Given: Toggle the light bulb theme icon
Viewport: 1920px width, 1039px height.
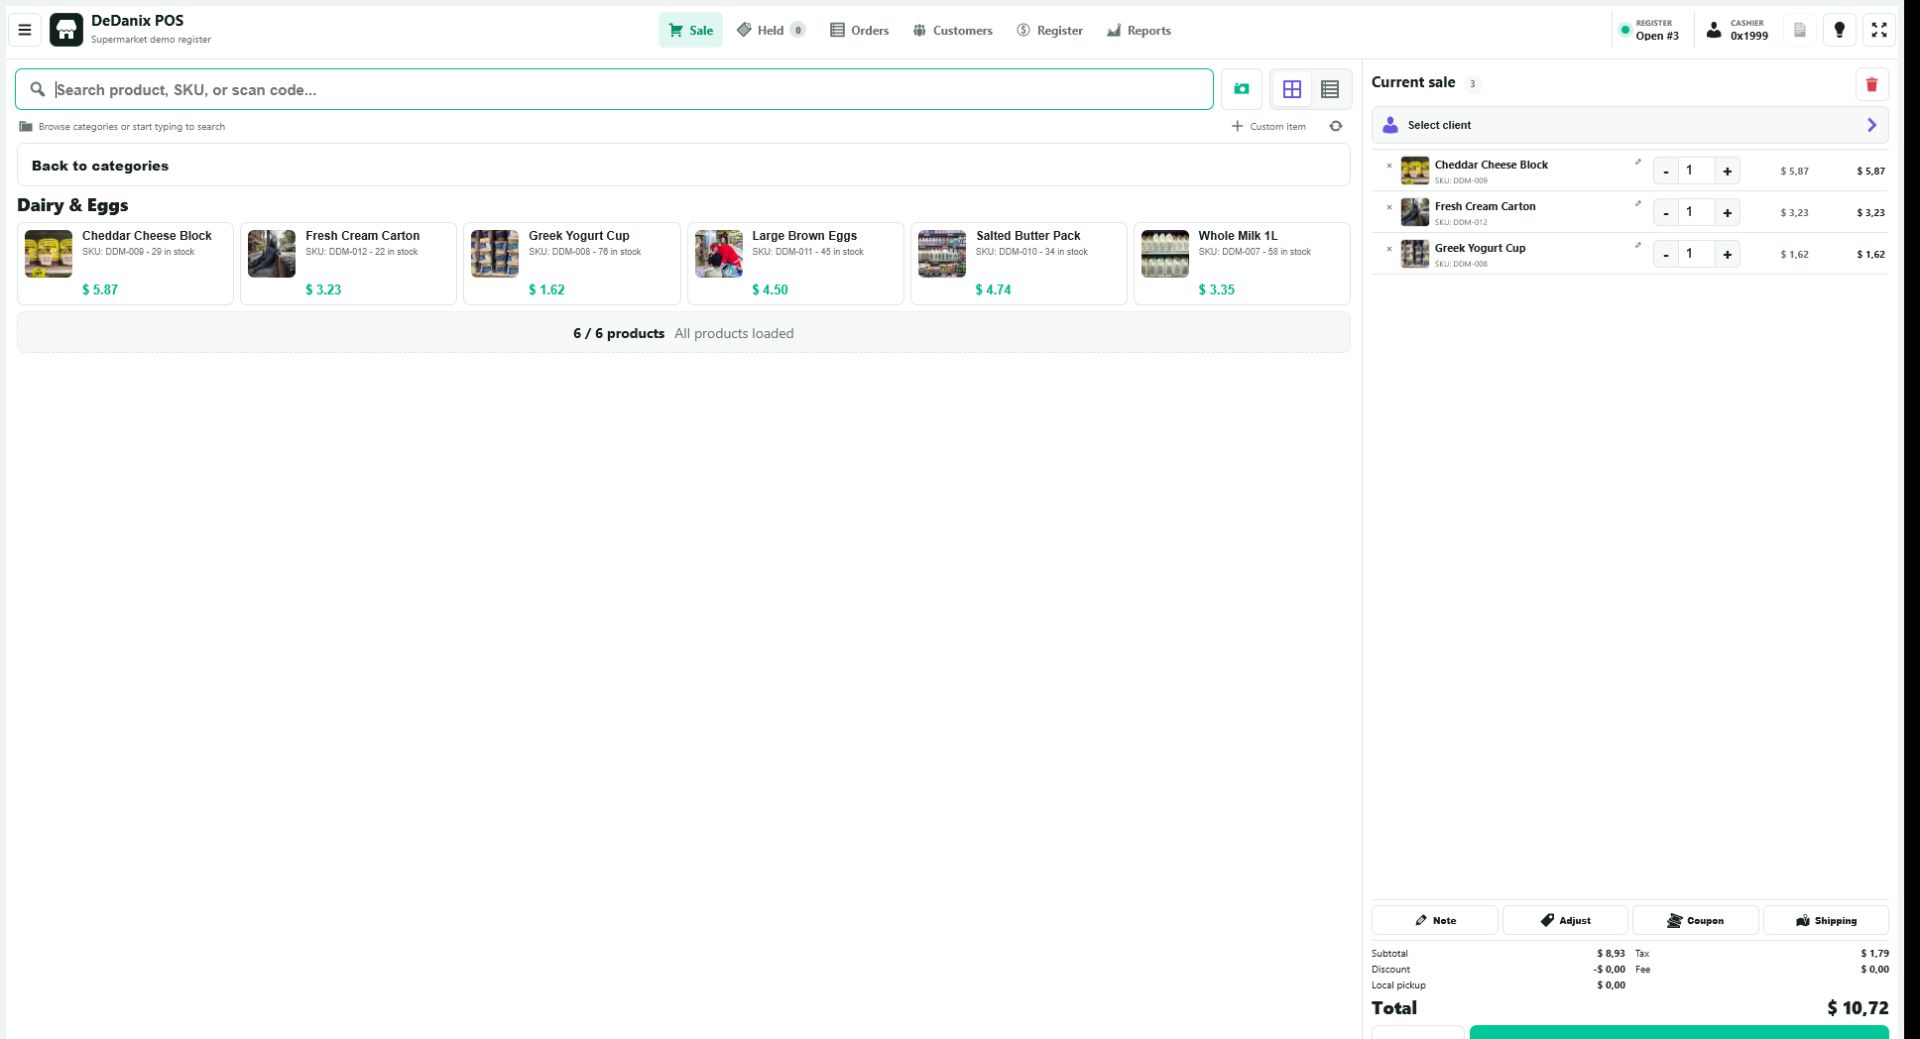Looking at the screenshot, I should (x=1839, y=30).
